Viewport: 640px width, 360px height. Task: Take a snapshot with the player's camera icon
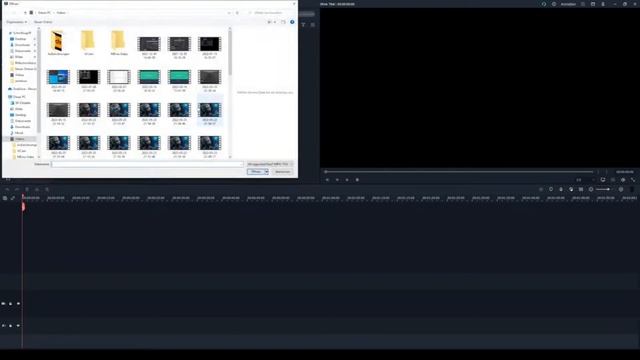613,180
